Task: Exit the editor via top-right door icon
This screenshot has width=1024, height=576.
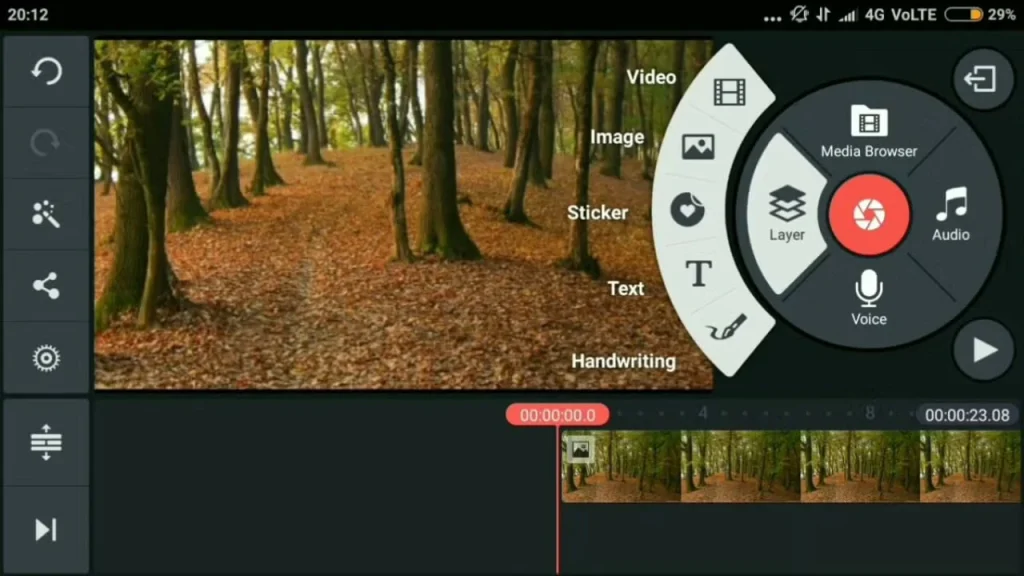Action: [981, 79]
